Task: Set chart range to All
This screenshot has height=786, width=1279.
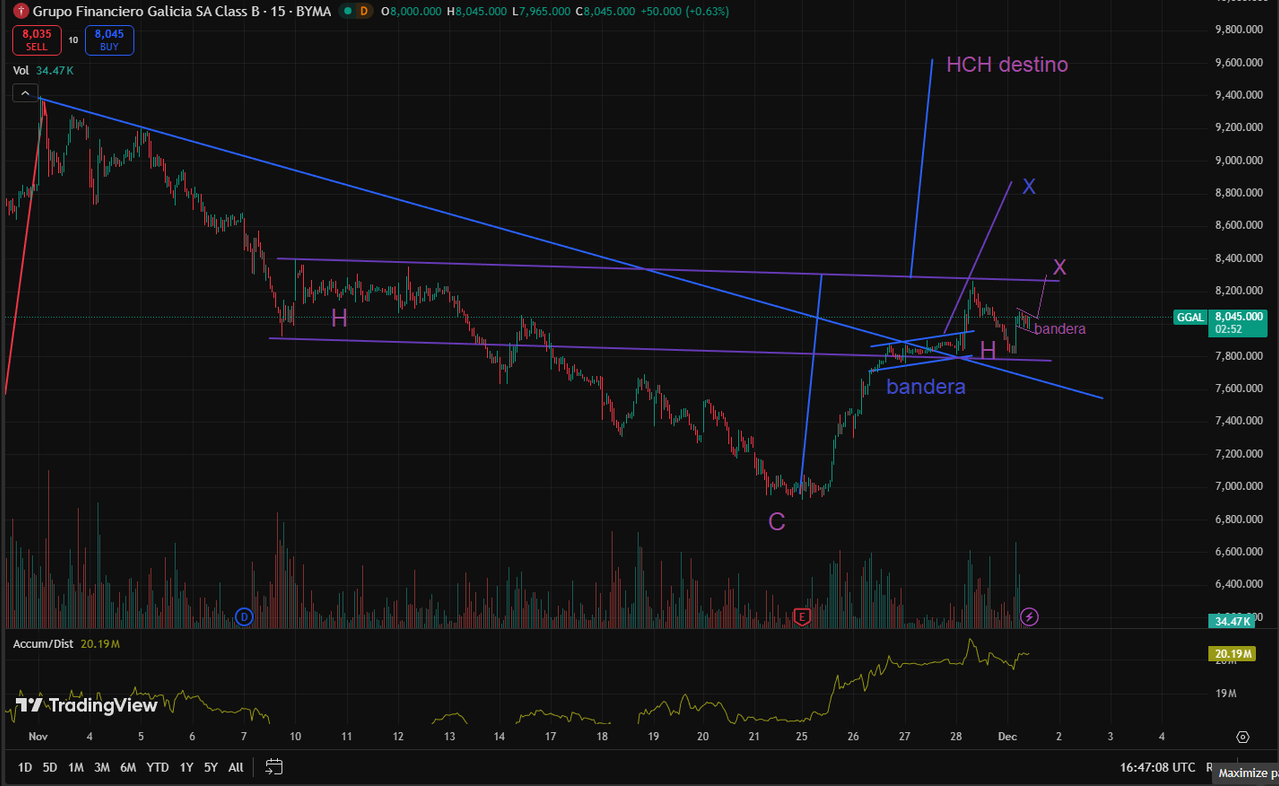Action: 236,767
